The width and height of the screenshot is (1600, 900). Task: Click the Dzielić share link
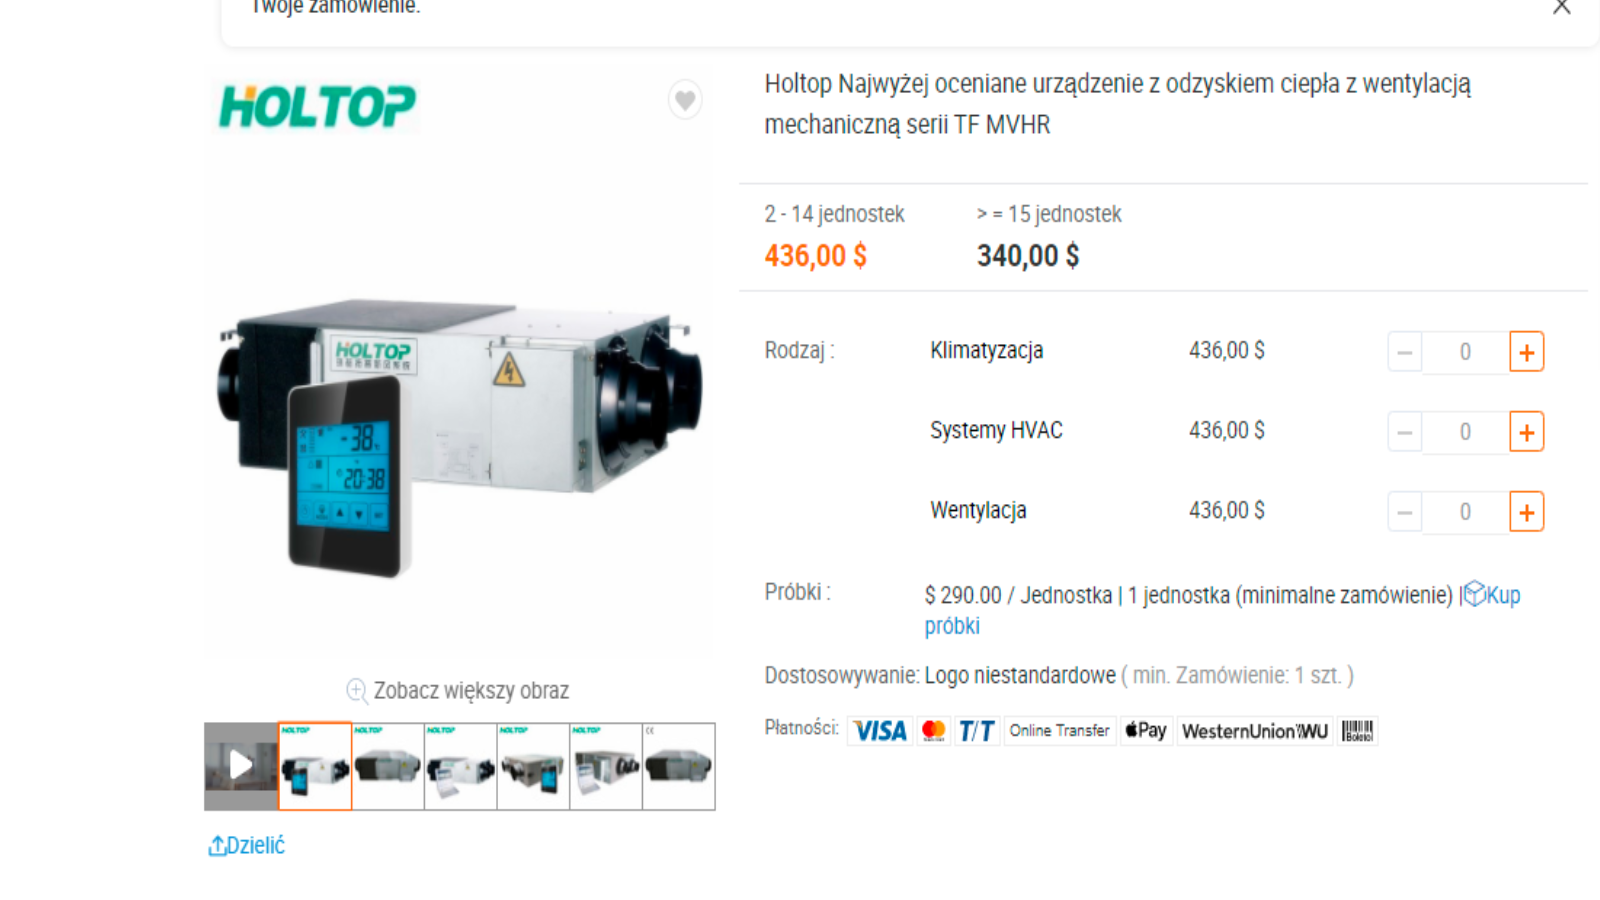click(x=246, y=846)
